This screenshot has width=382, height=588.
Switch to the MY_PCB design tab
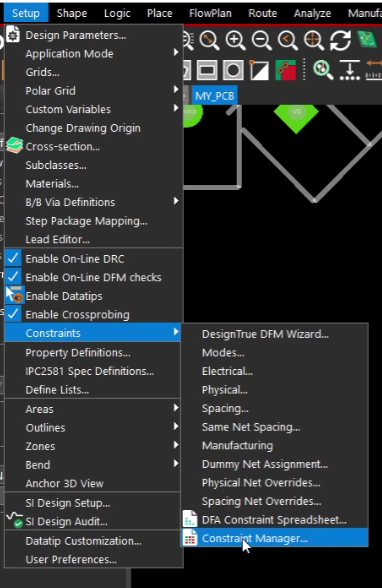point(214,96)
